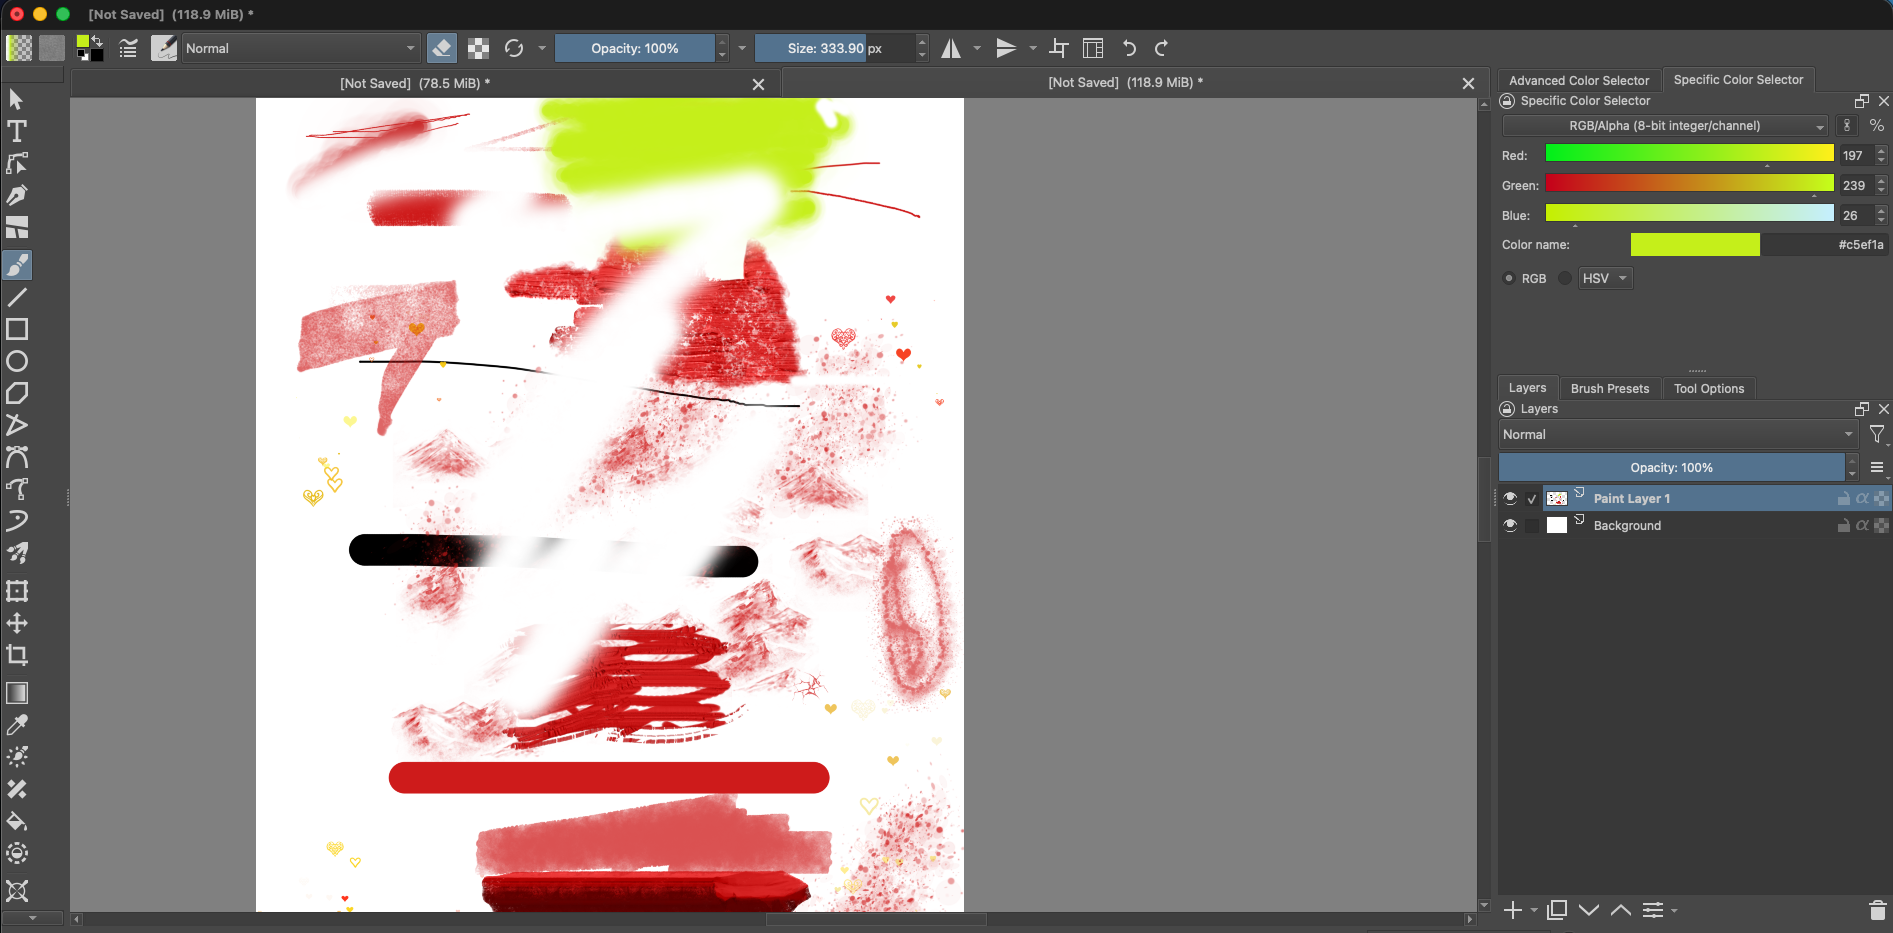Expand the add layer dropdown arrow
Screen dimensions: 1893x933
[x=1534, y=911]
